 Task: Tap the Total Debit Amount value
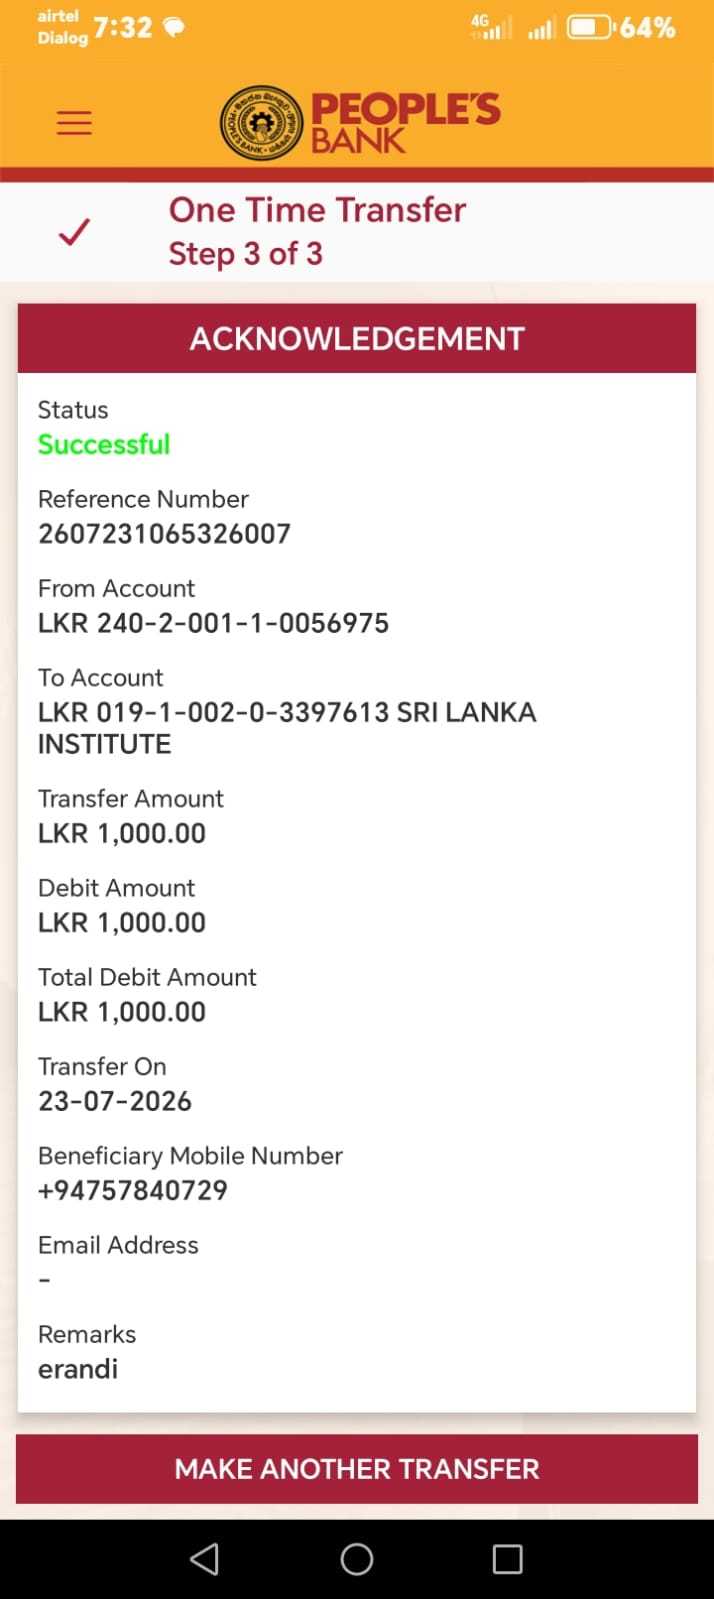[x=122, y=1012]
